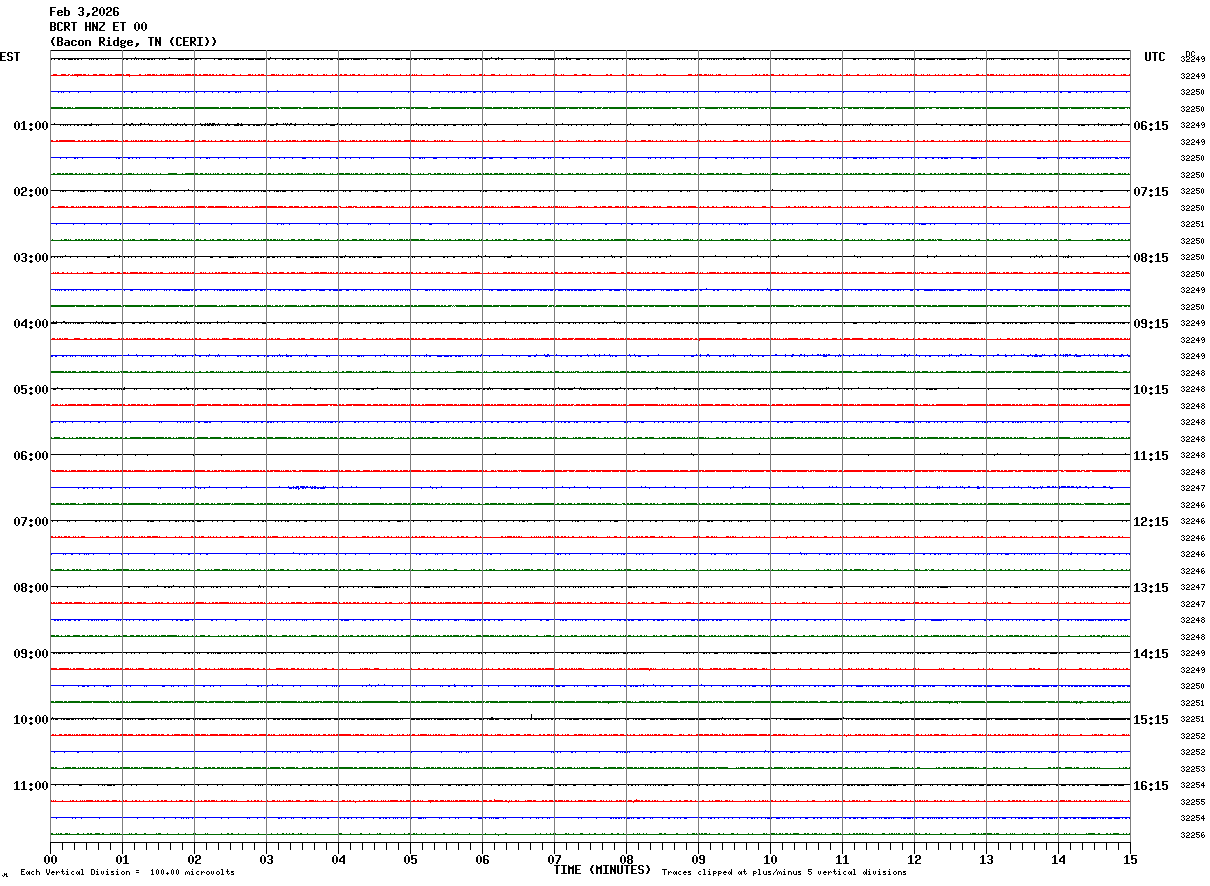The width and height of the screenshot is (1210, 886).
Task: Click the 10:15 UTC time label
Action: pyautogui.click(x=1151, y=390)
